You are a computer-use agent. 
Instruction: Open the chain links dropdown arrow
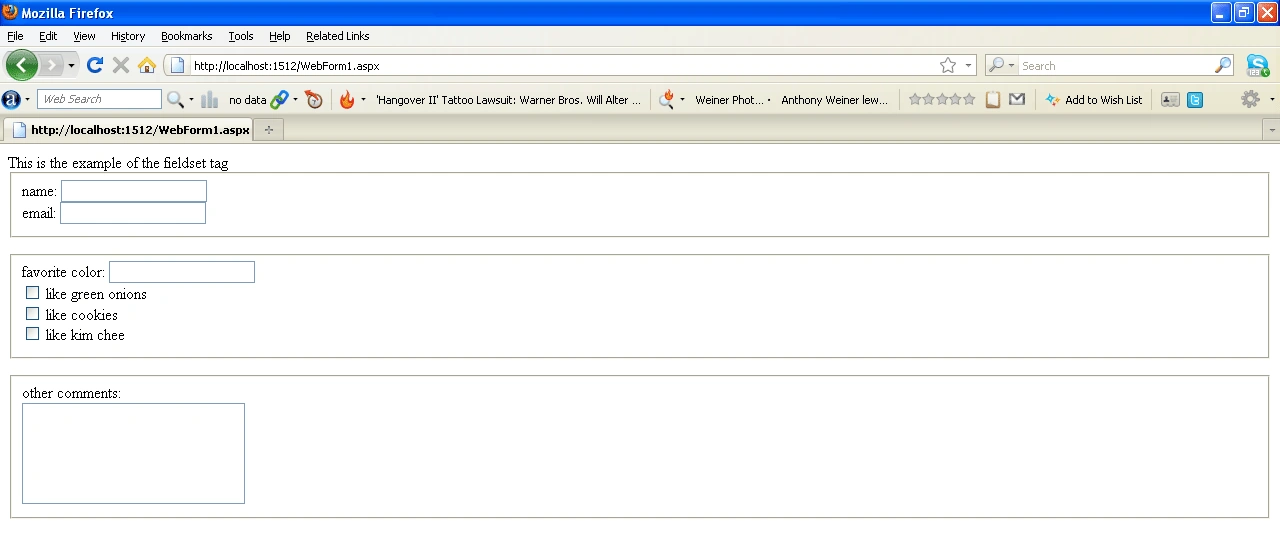(x=295, y=100)
